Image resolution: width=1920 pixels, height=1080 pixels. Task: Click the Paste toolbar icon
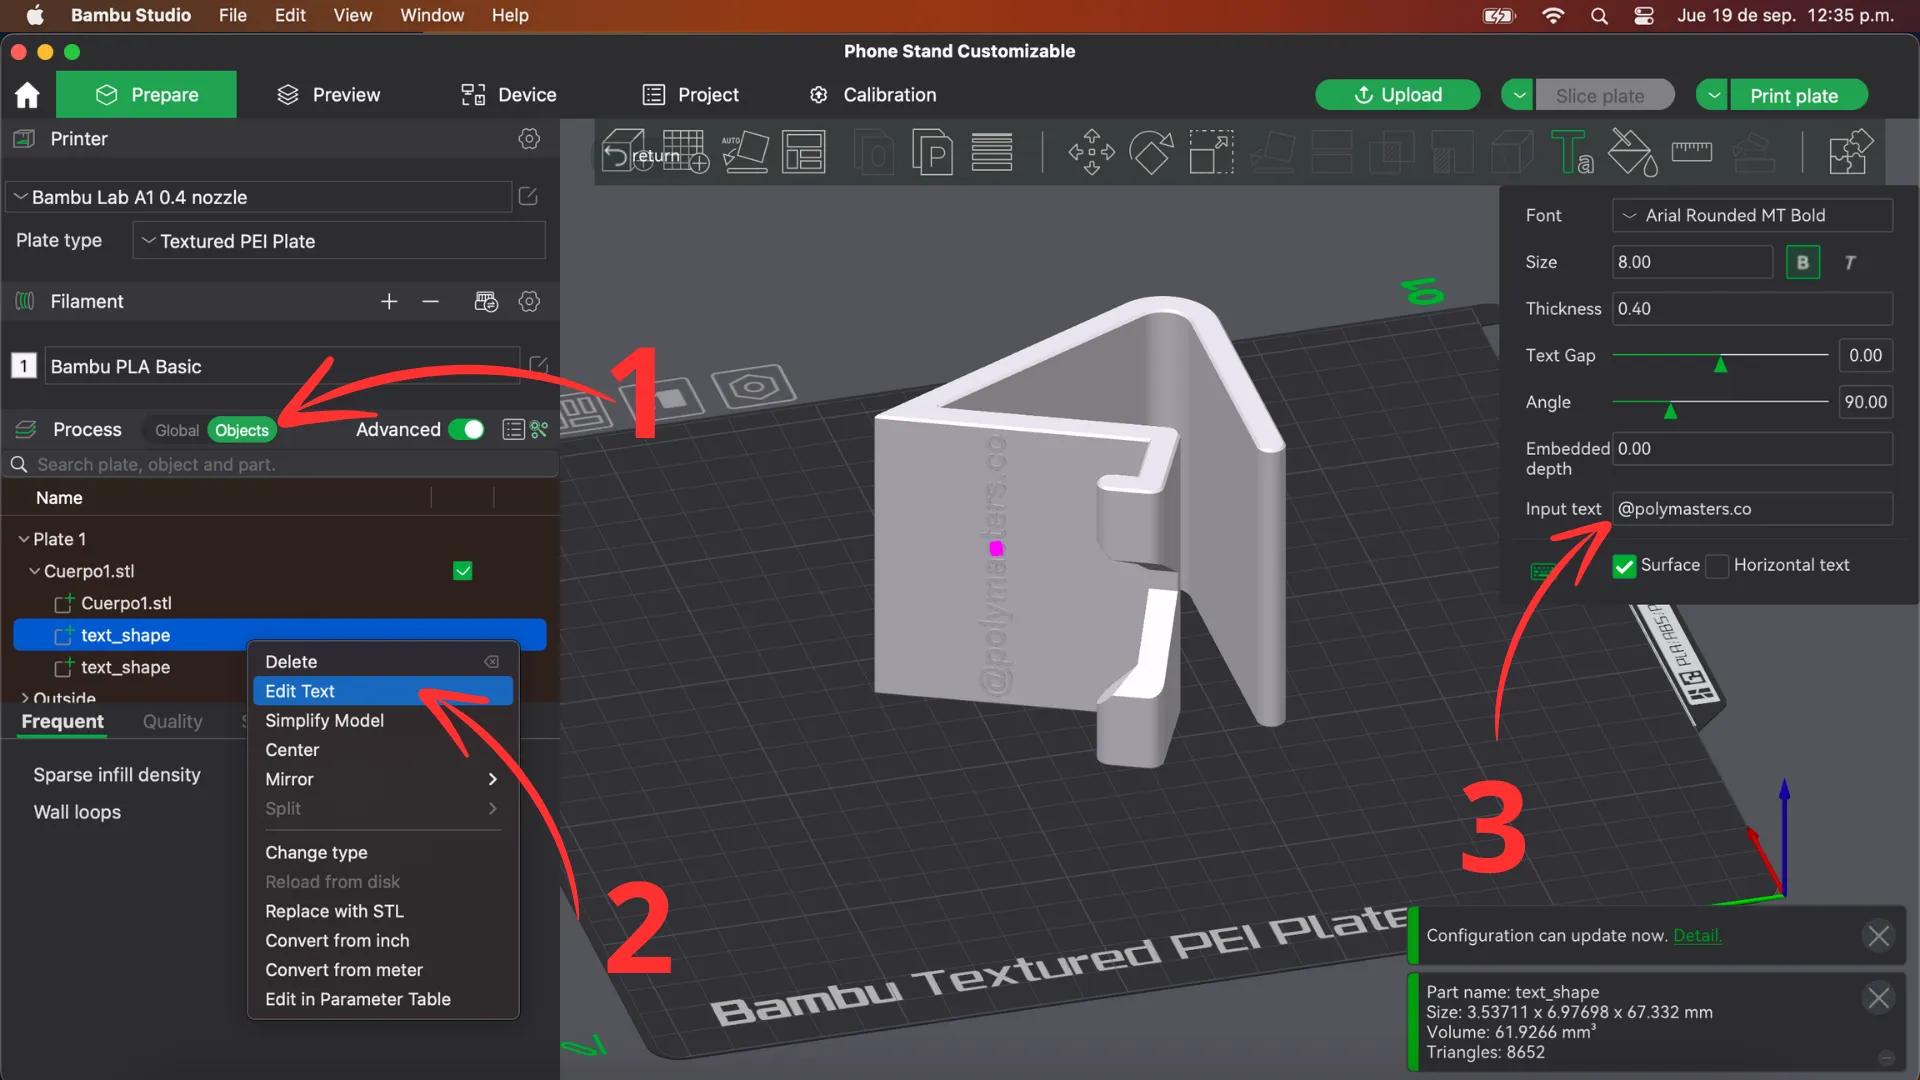[932, 152]
